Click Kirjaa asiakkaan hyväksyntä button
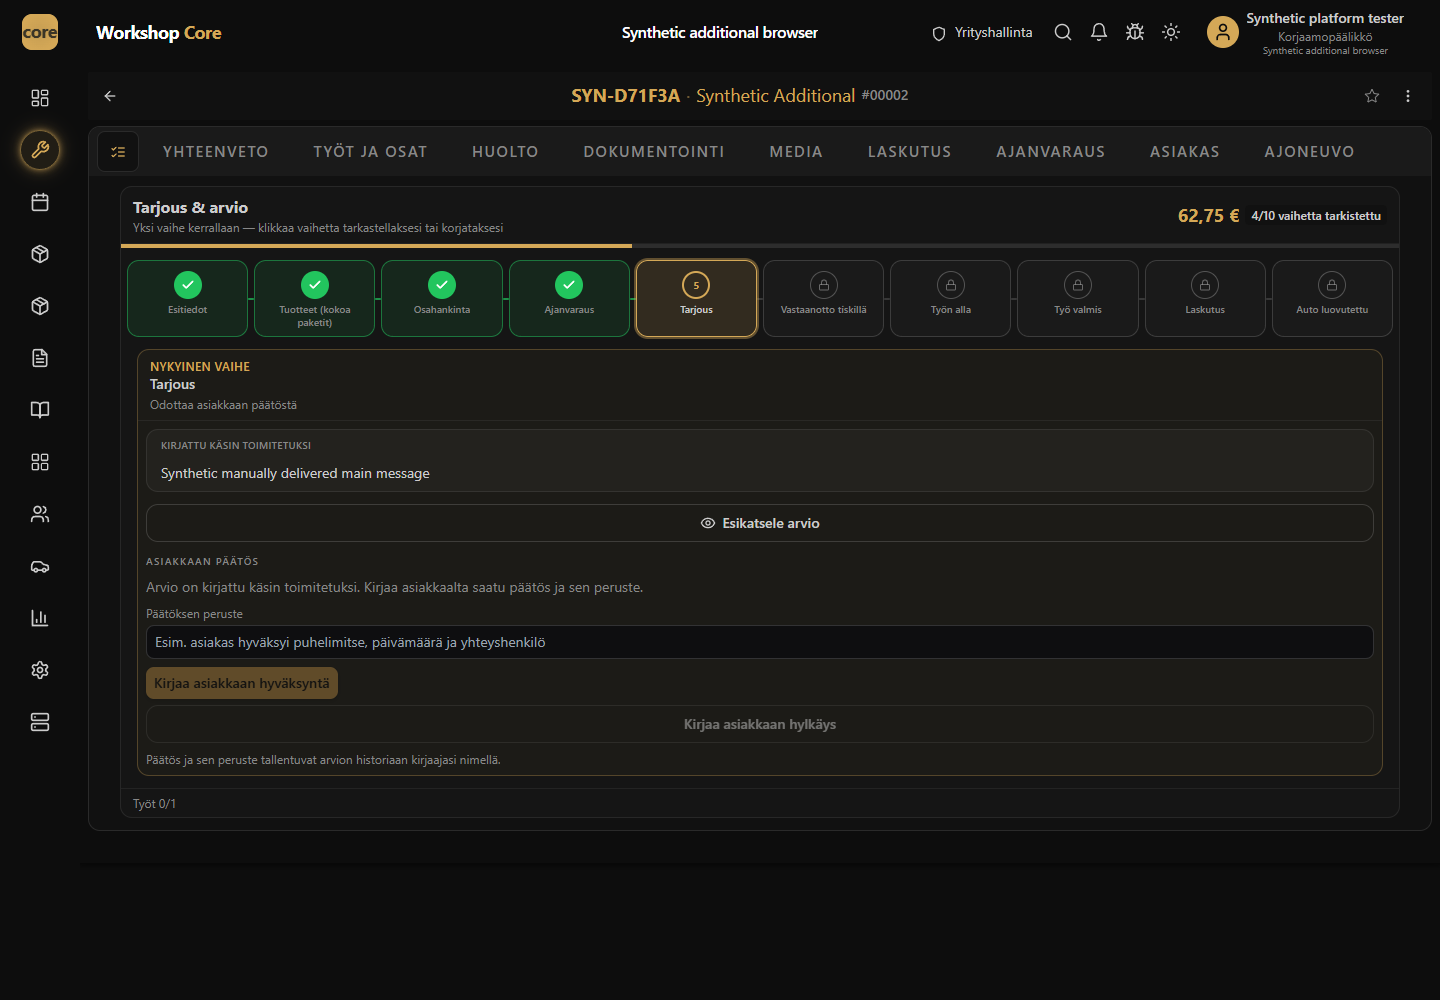 click(242, 683)
